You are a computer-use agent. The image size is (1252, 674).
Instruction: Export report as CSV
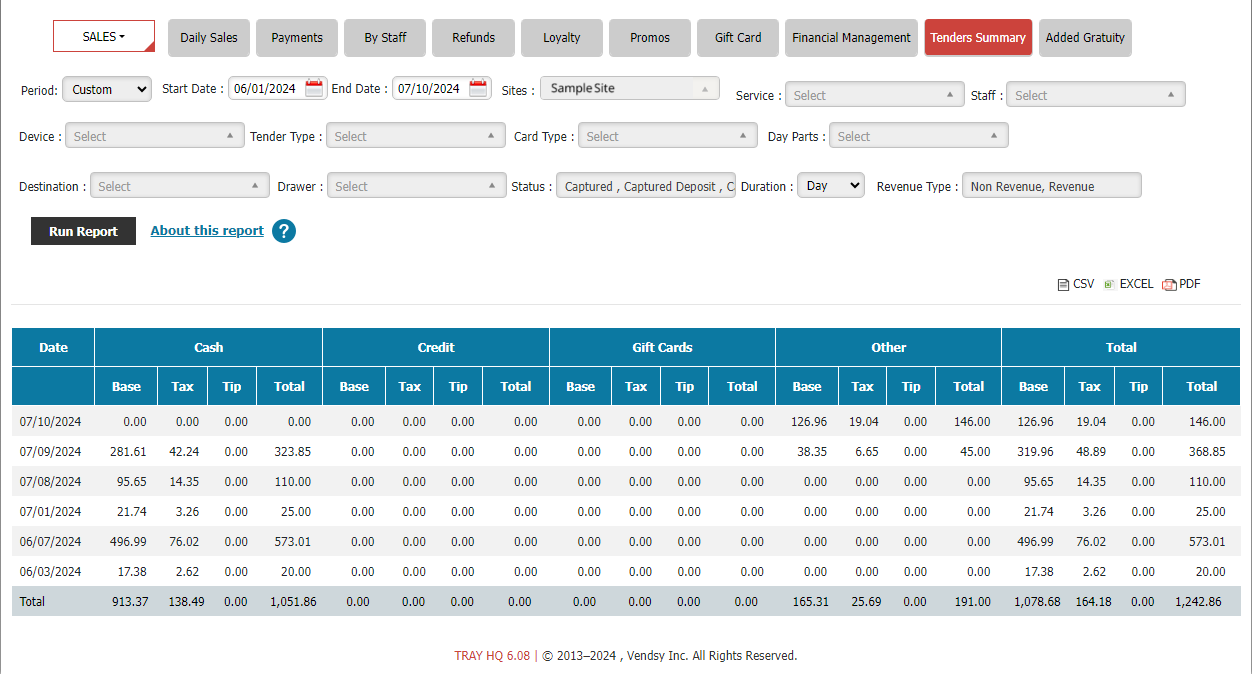[1076, 284]
